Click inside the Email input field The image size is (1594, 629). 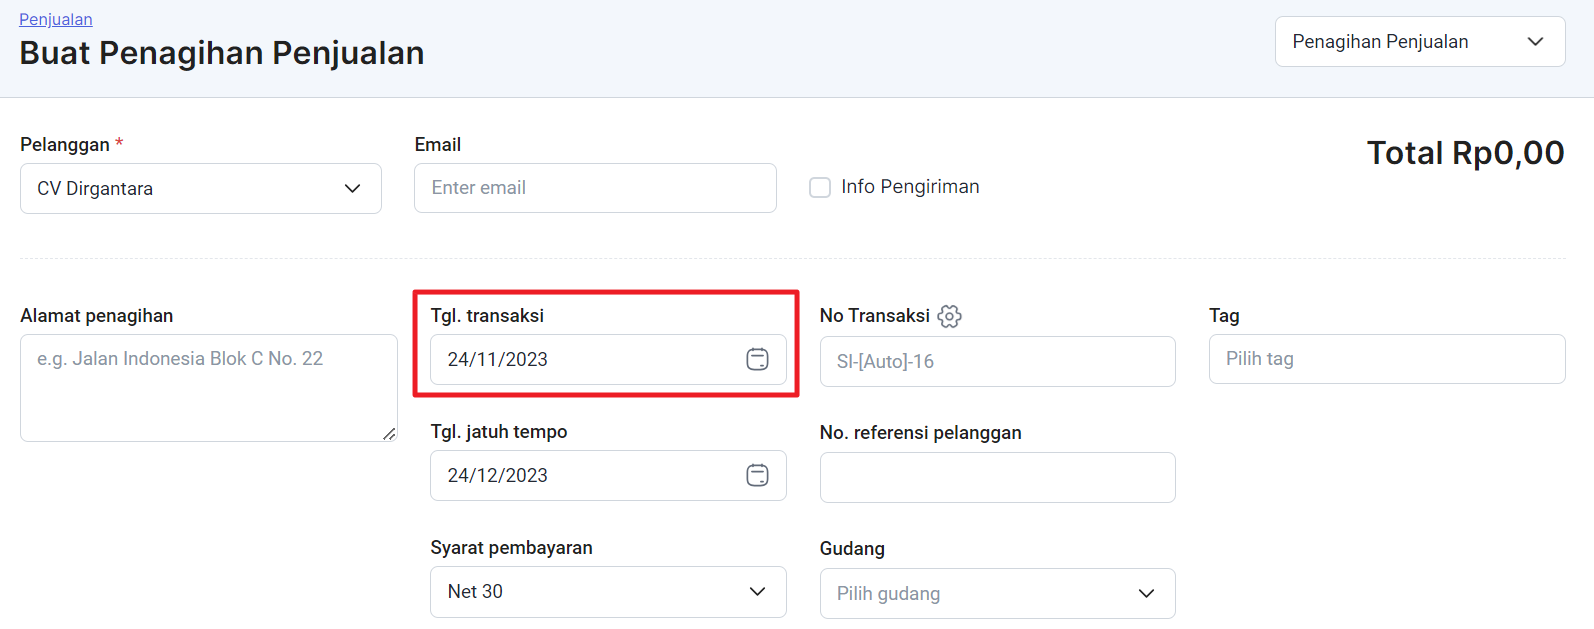coord(595,188)
